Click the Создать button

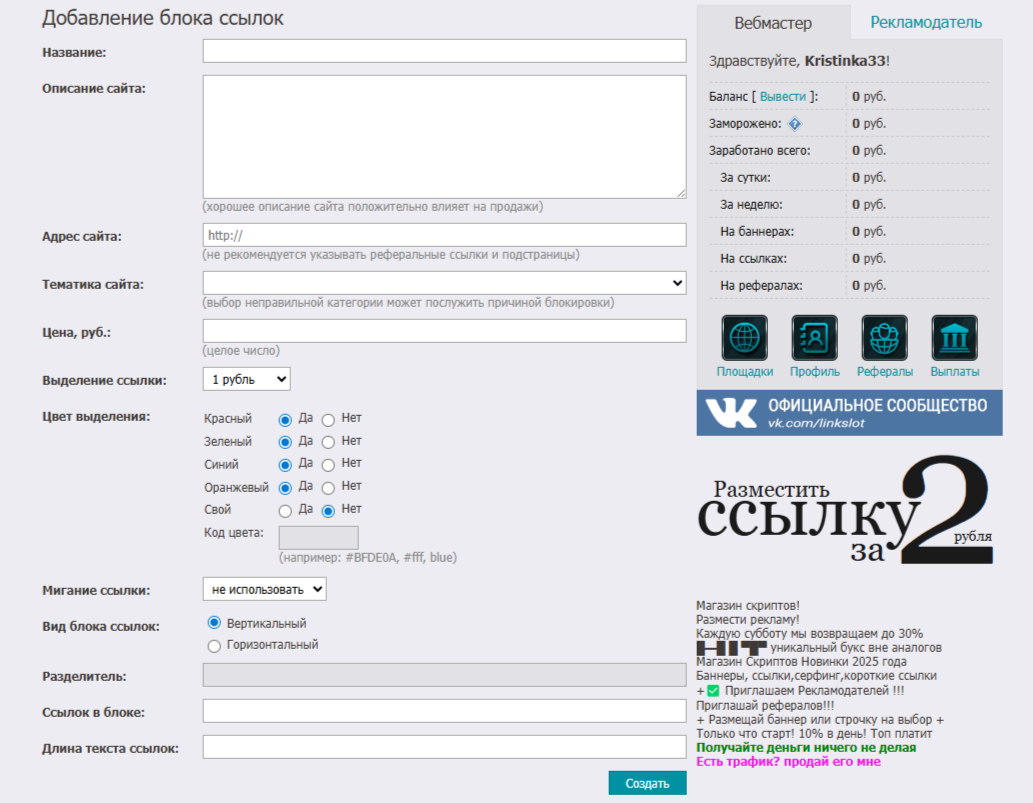[x=647, y=783]
